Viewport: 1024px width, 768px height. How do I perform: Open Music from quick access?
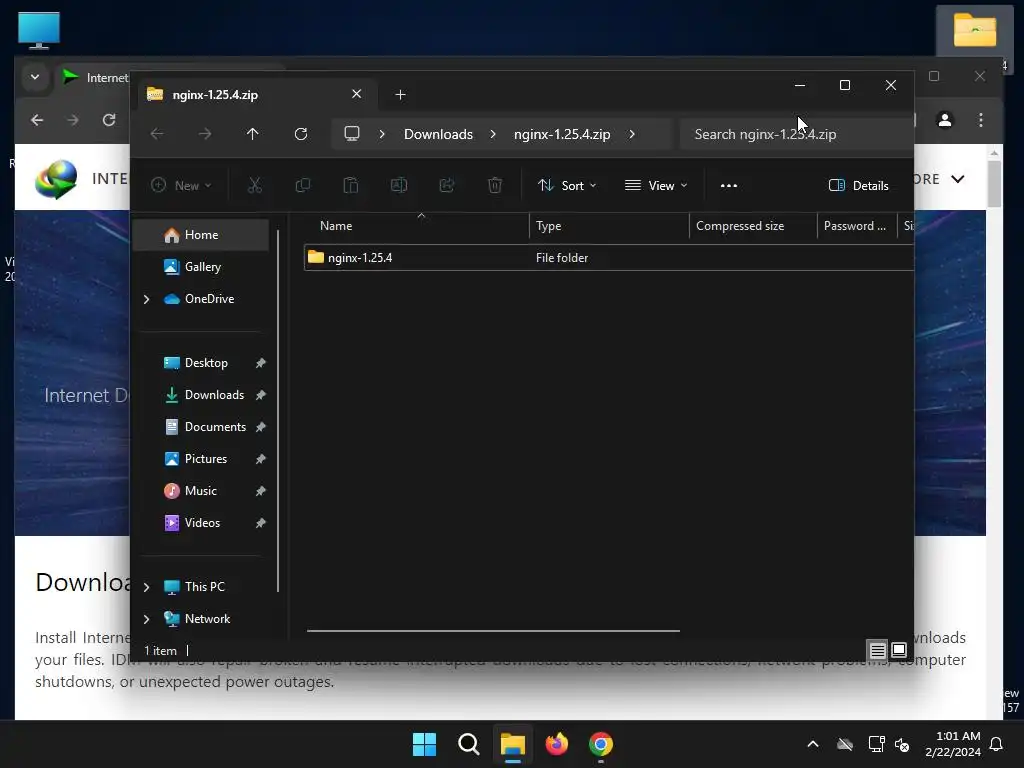coord(201,491)
